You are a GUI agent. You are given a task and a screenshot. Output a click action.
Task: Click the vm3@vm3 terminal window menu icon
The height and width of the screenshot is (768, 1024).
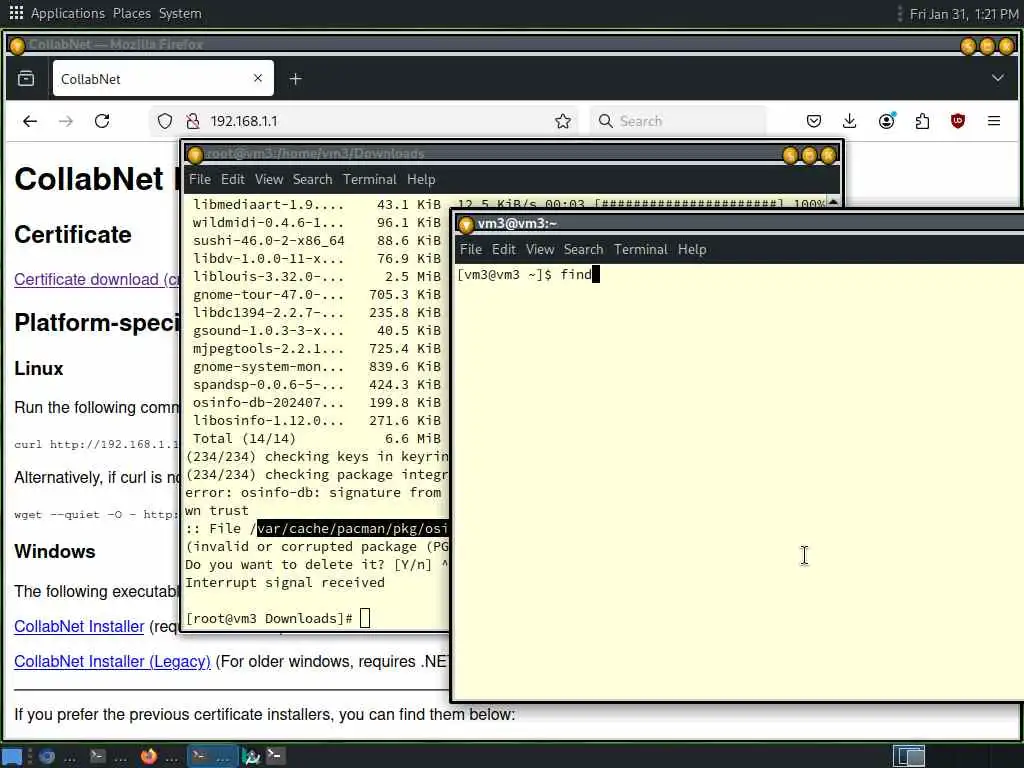click(466, 225)
